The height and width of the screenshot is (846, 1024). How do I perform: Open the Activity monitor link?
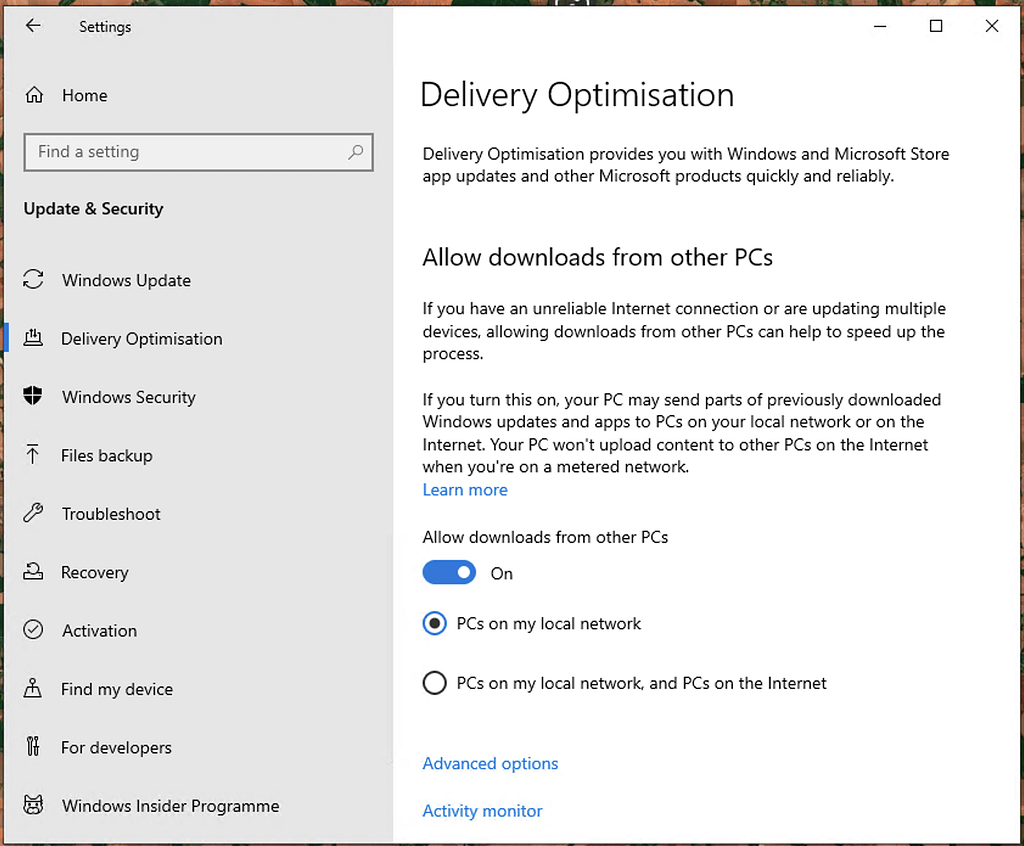click(x=482, y=811)
